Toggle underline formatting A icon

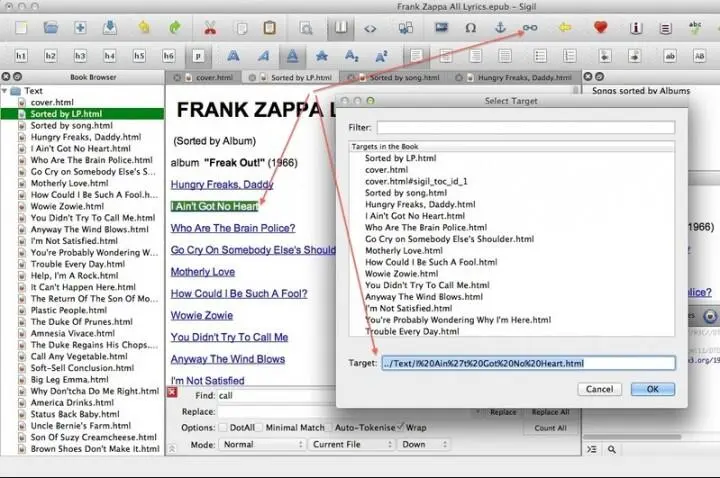[292, 56]
